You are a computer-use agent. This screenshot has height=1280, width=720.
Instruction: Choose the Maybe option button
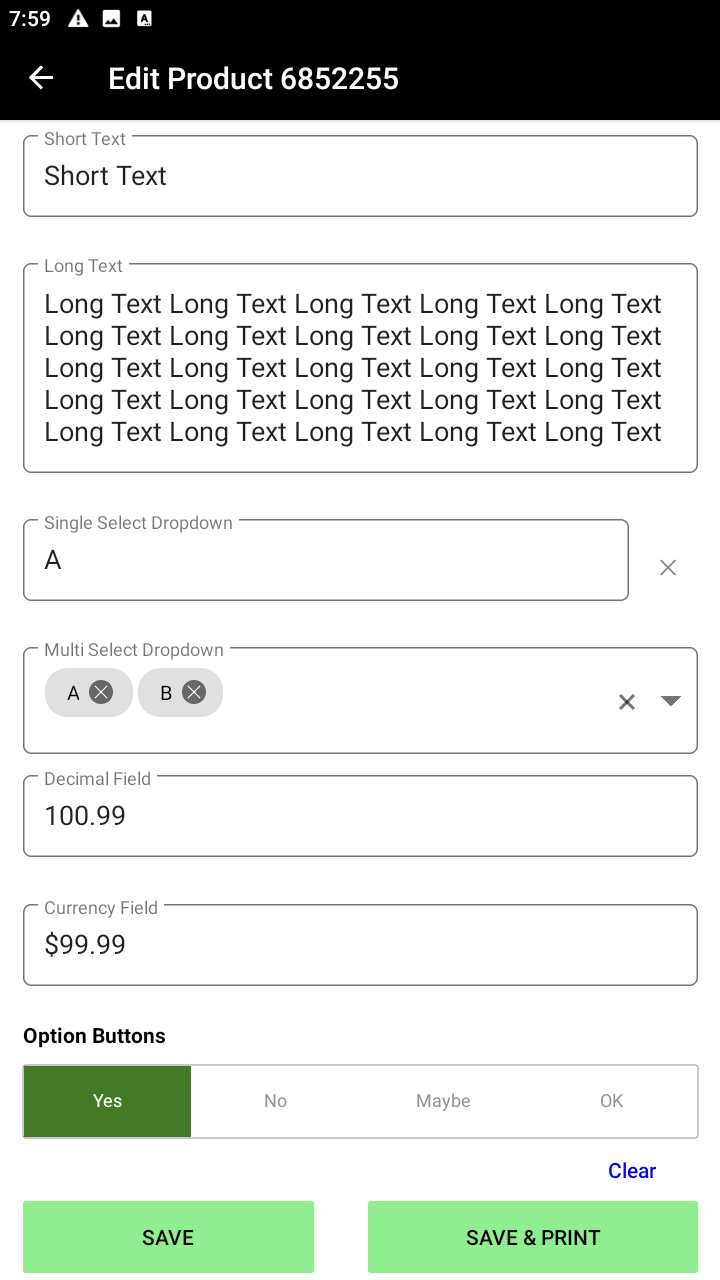pos(443,1101)
